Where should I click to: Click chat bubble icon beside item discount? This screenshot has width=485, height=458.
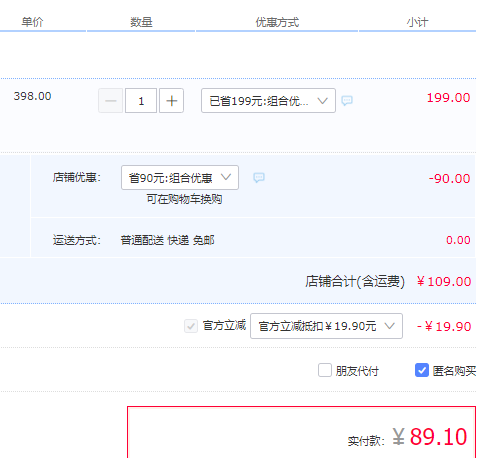tap(347, 100)
